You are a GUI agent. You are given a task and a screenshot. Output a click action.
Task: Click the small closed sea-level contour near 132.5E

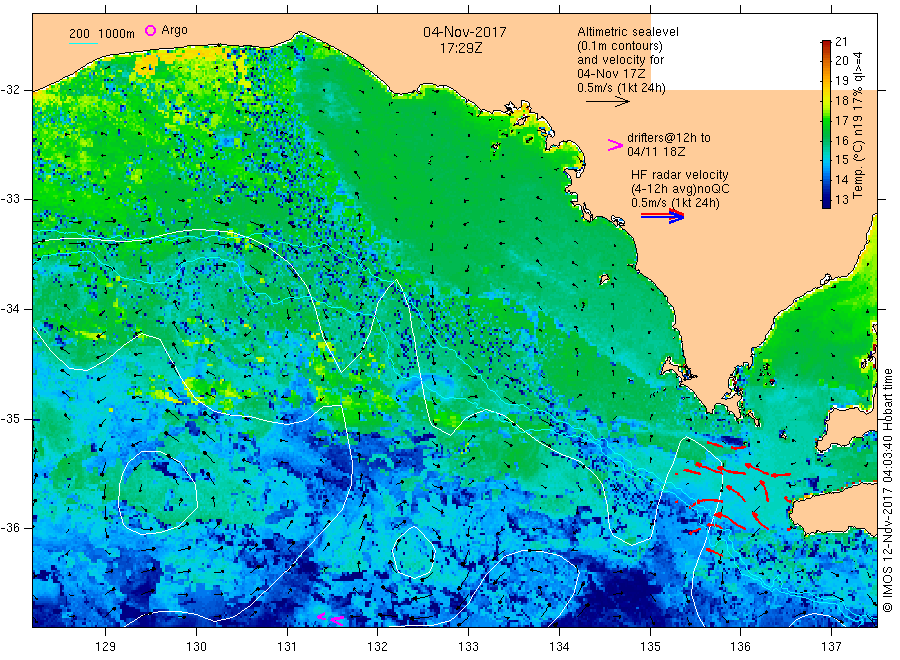(413, 552)
